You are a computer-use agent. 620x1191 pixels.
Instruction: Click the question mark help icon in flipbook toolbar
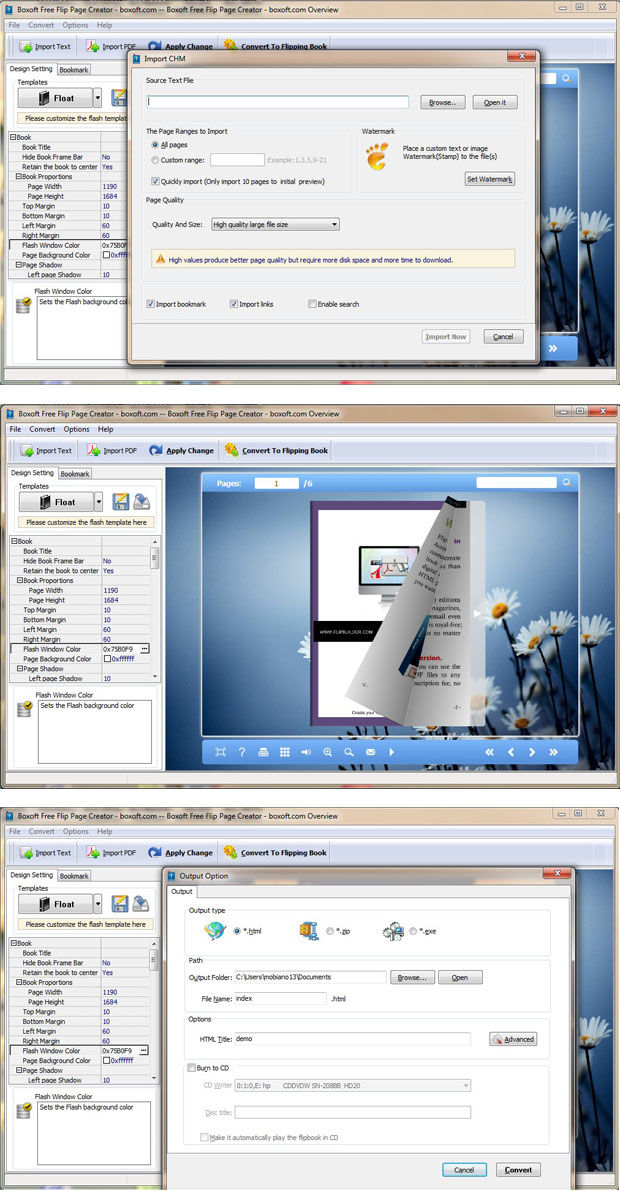point(241,752)
